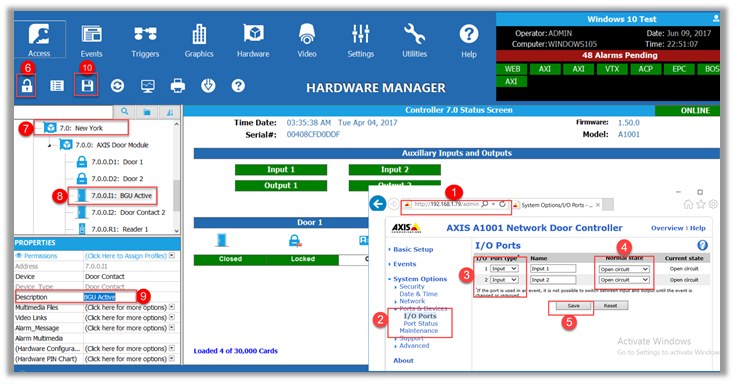Open the Help module in top ribbon

point(469,40)
